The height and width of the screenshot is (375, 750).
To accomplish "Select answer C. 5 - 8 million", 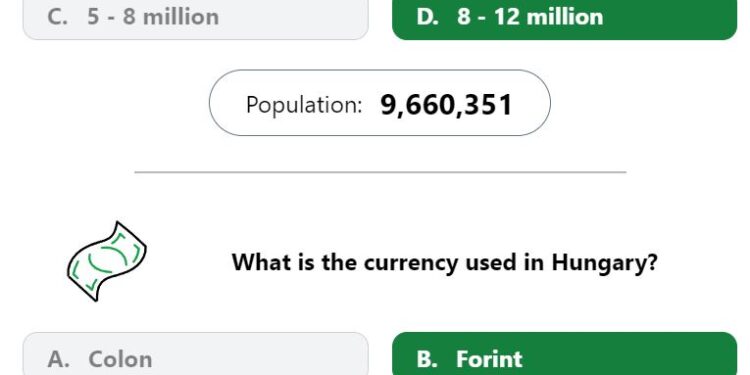I will pos(196,20).
